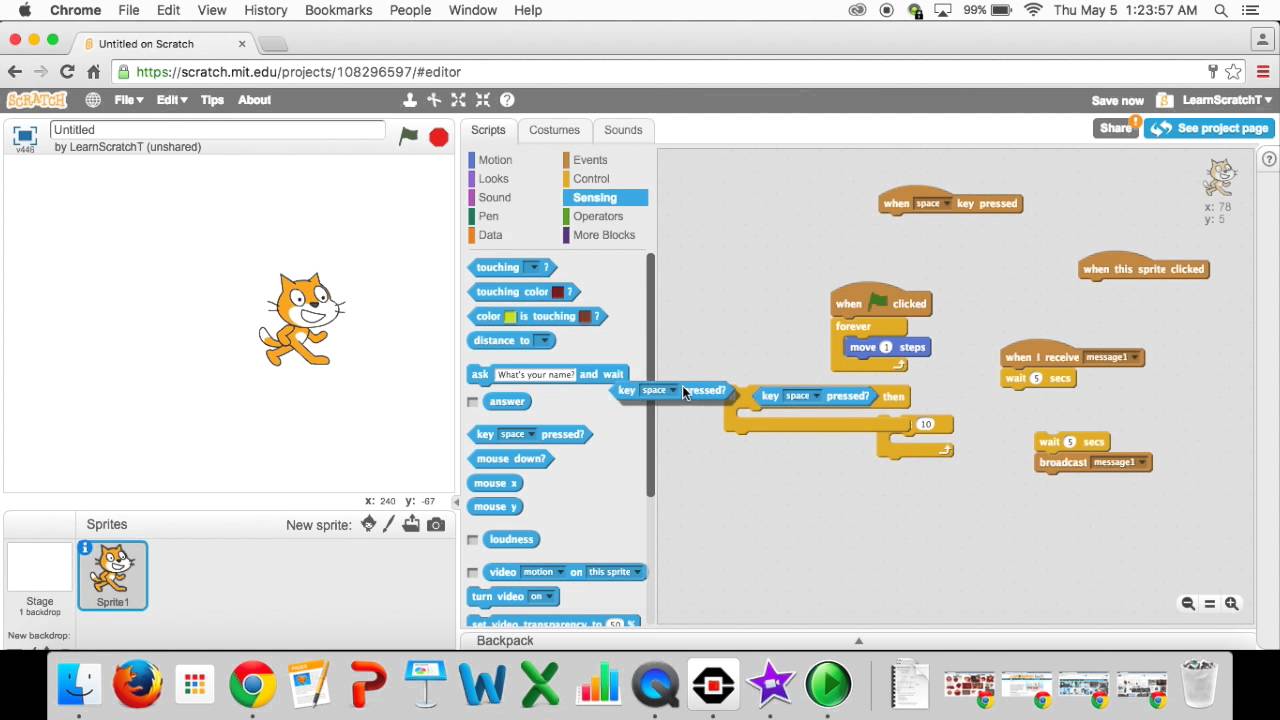Take new sprite from camera icon

point(435,525)
